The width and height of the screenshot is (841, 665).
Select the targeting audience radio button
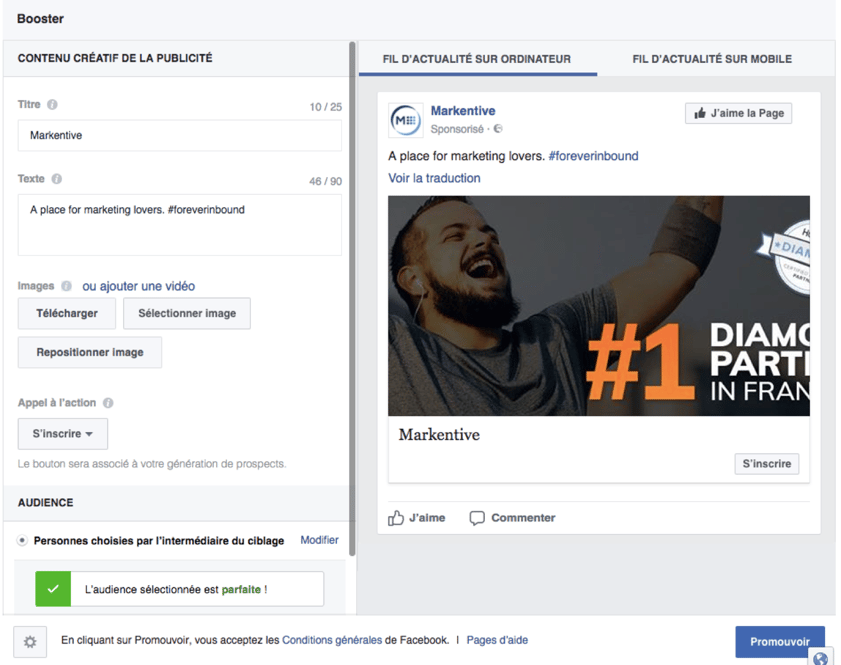22,541
